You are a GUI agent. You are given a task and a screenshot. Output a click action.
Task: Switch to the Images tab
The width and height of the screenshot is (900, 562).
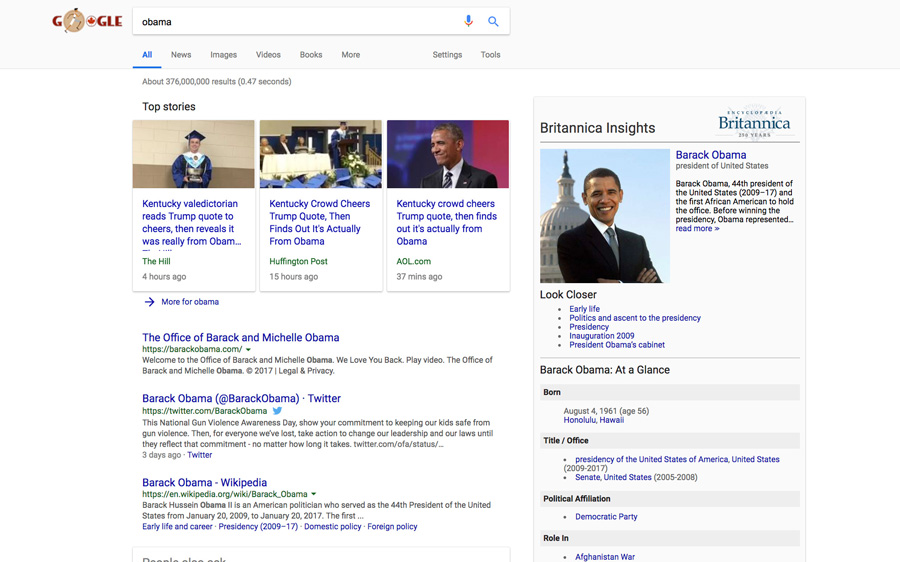(223, 55)
